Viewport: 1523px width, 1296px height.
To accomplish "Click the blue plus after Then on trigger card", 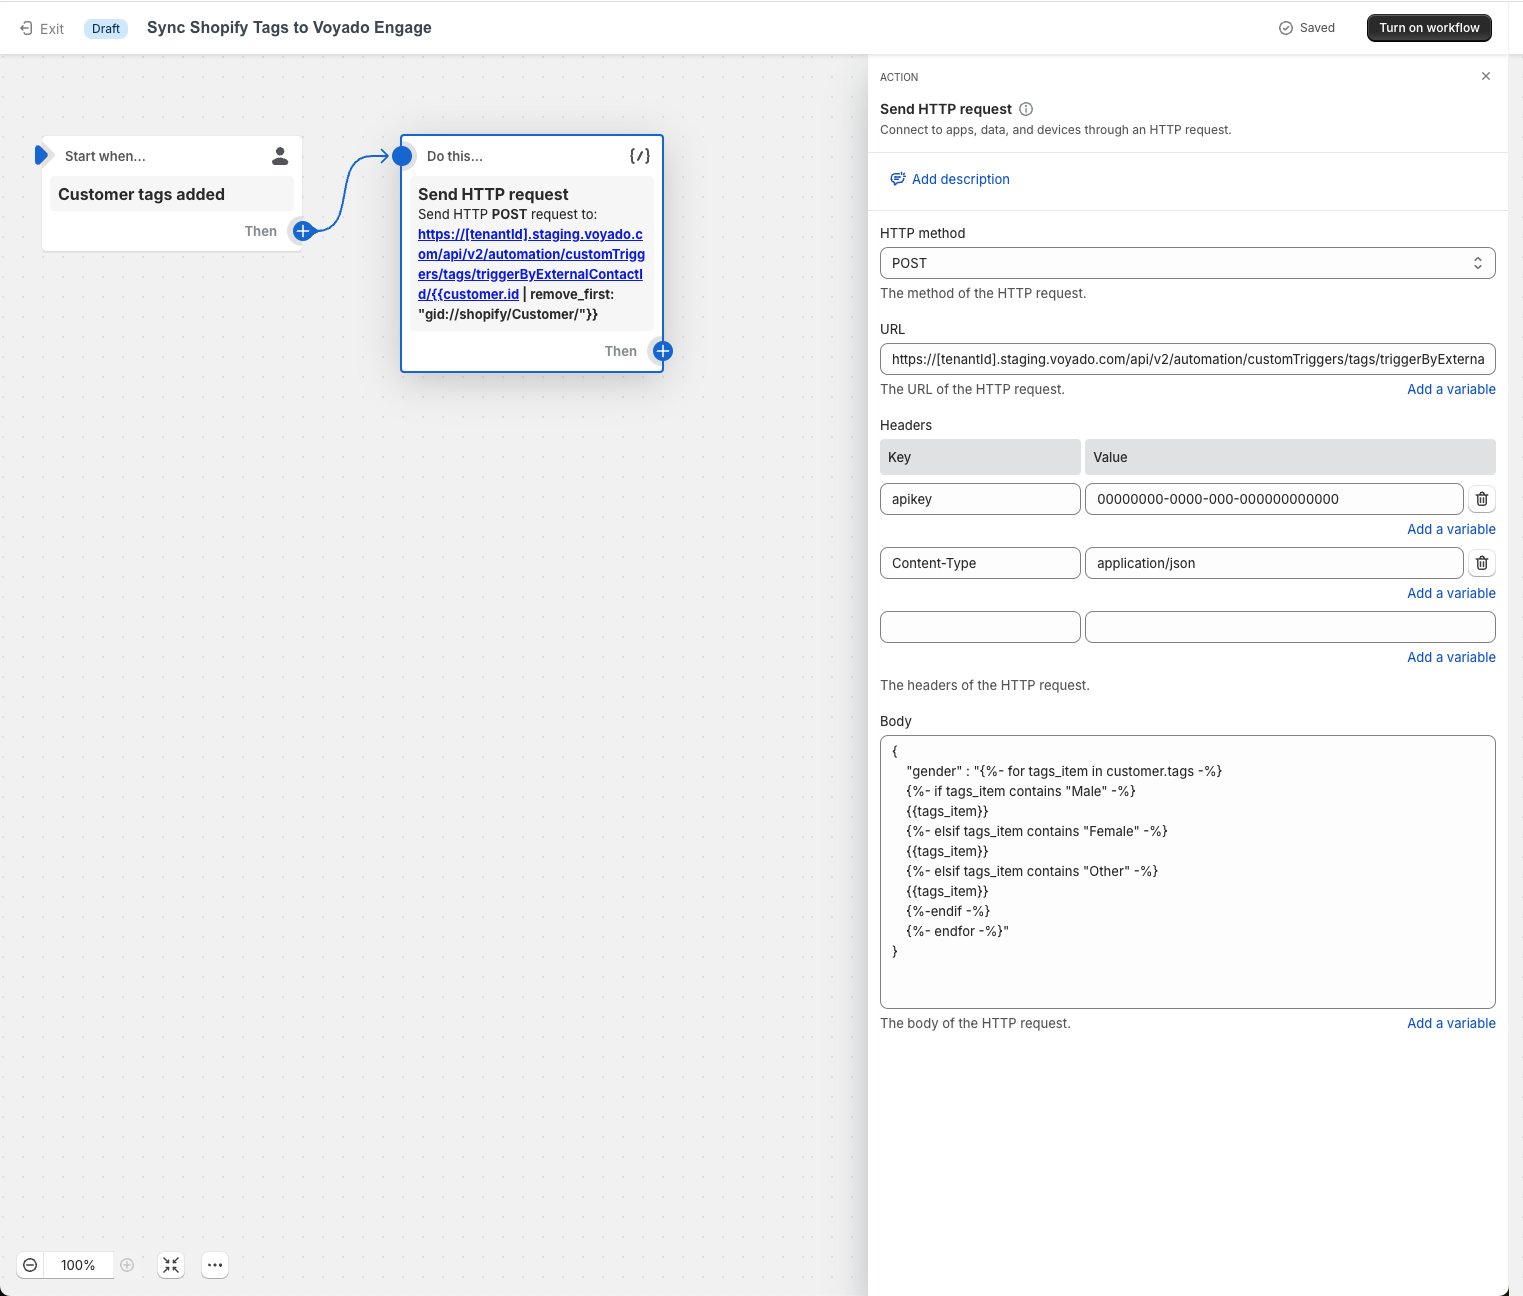I will point(303,231).
